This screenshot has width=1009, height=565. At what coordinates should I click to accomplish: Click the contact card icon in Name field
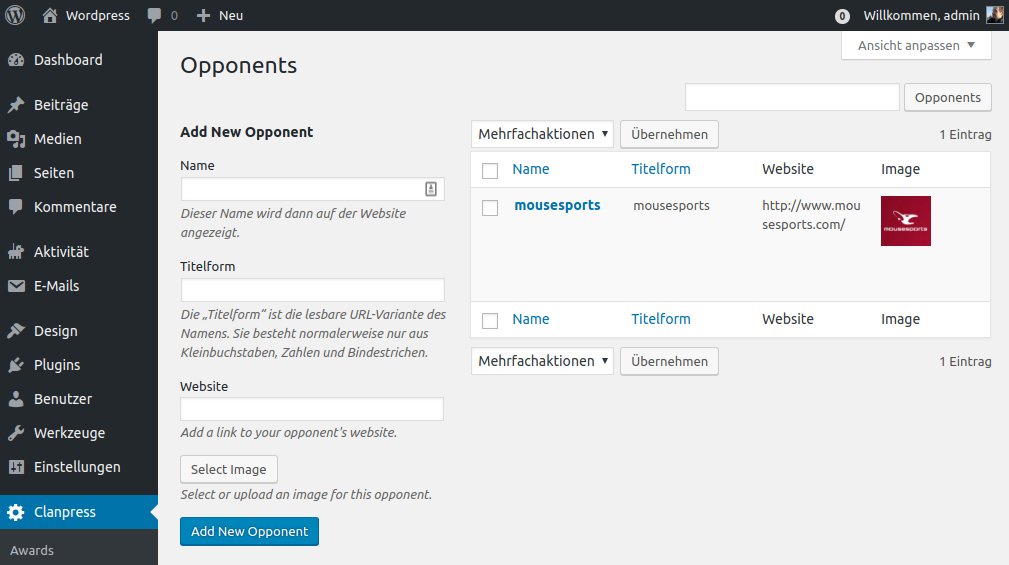[x=431, y=189]
